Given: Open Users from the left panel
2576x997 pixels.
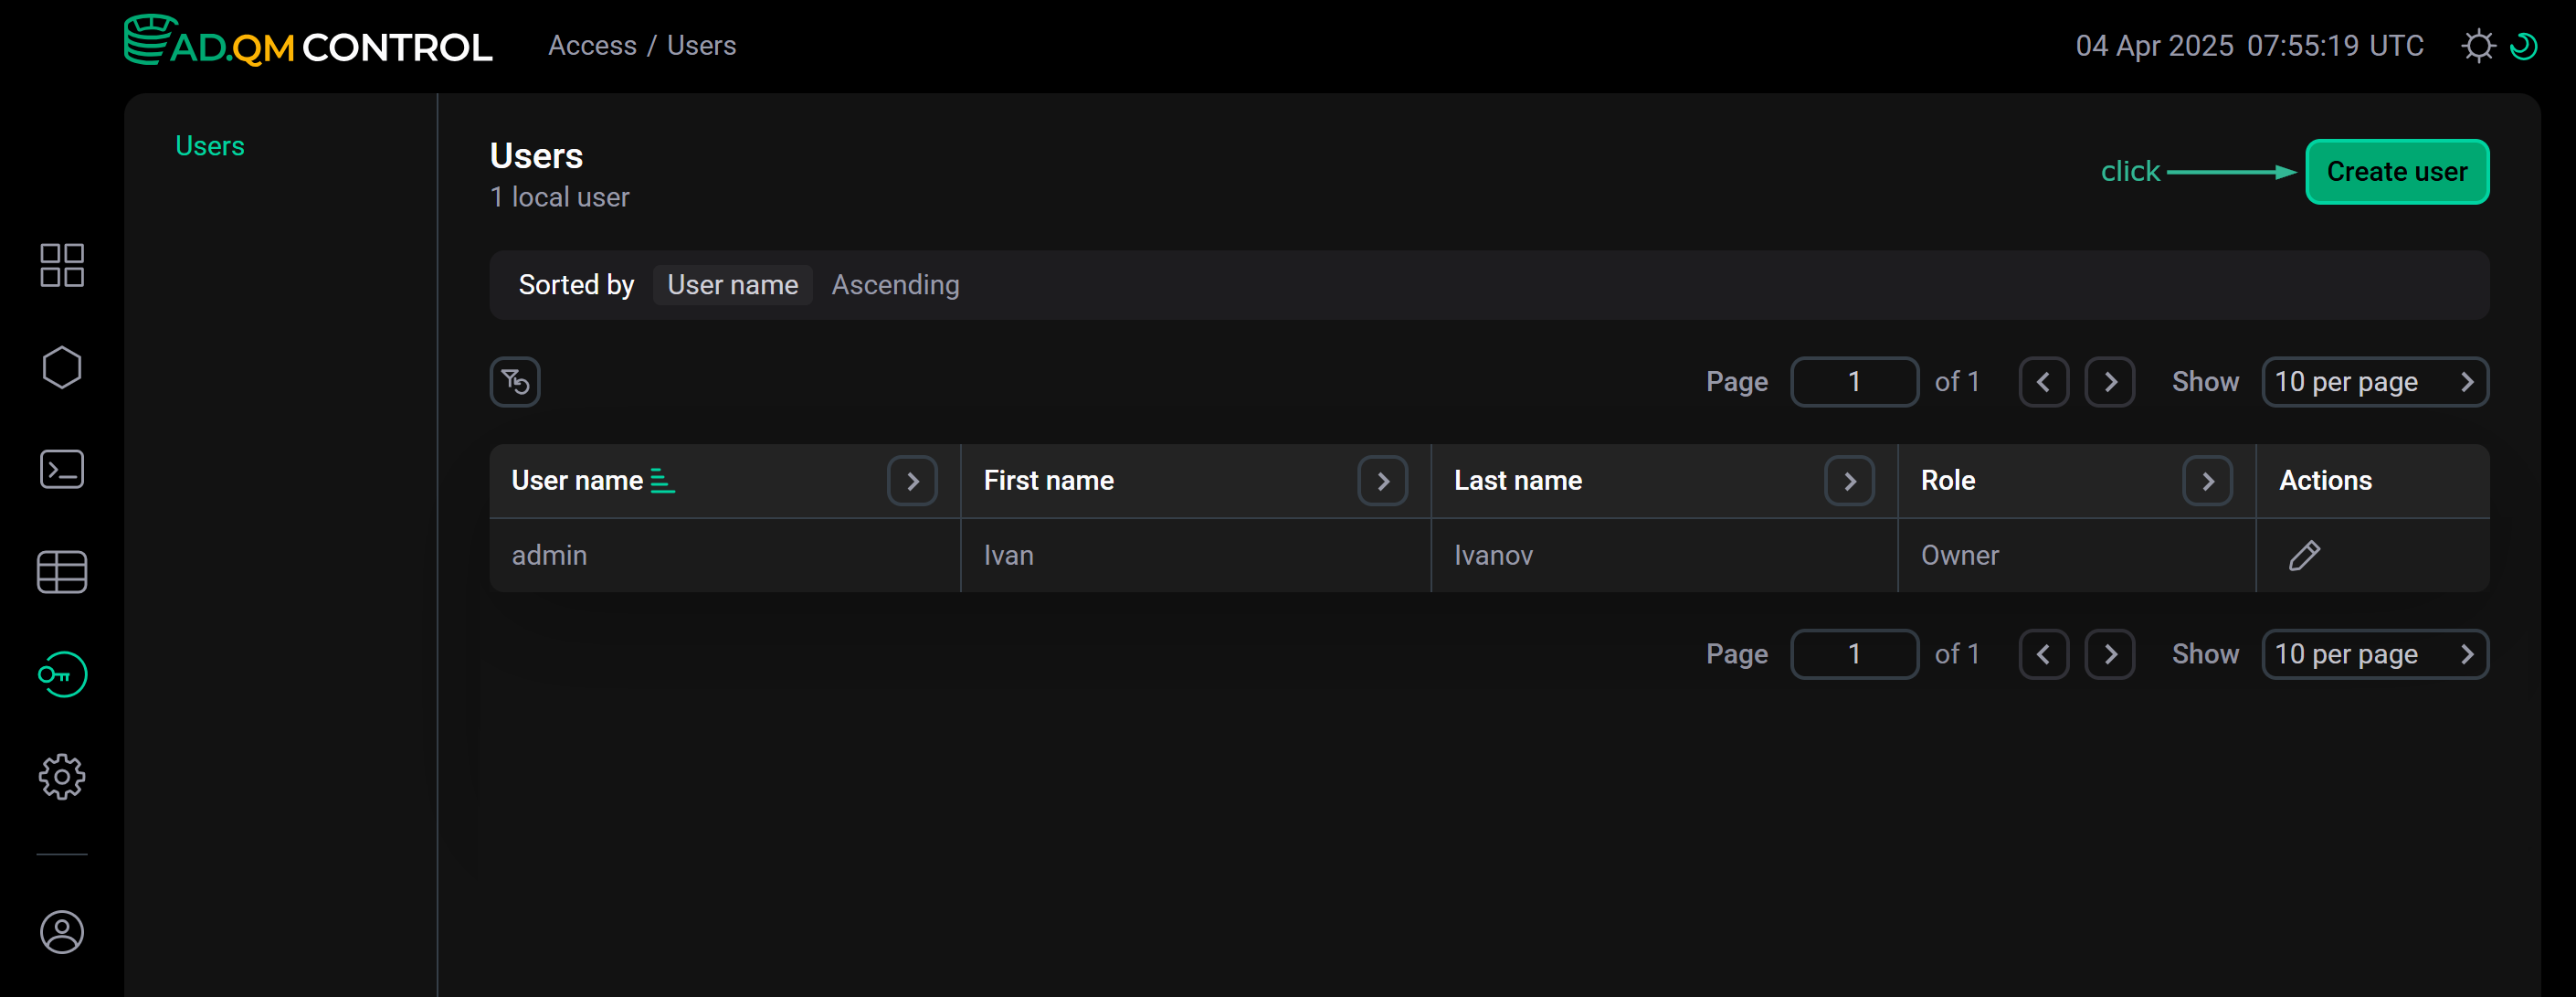Looking at the screenshot, I should pos(209,145).
